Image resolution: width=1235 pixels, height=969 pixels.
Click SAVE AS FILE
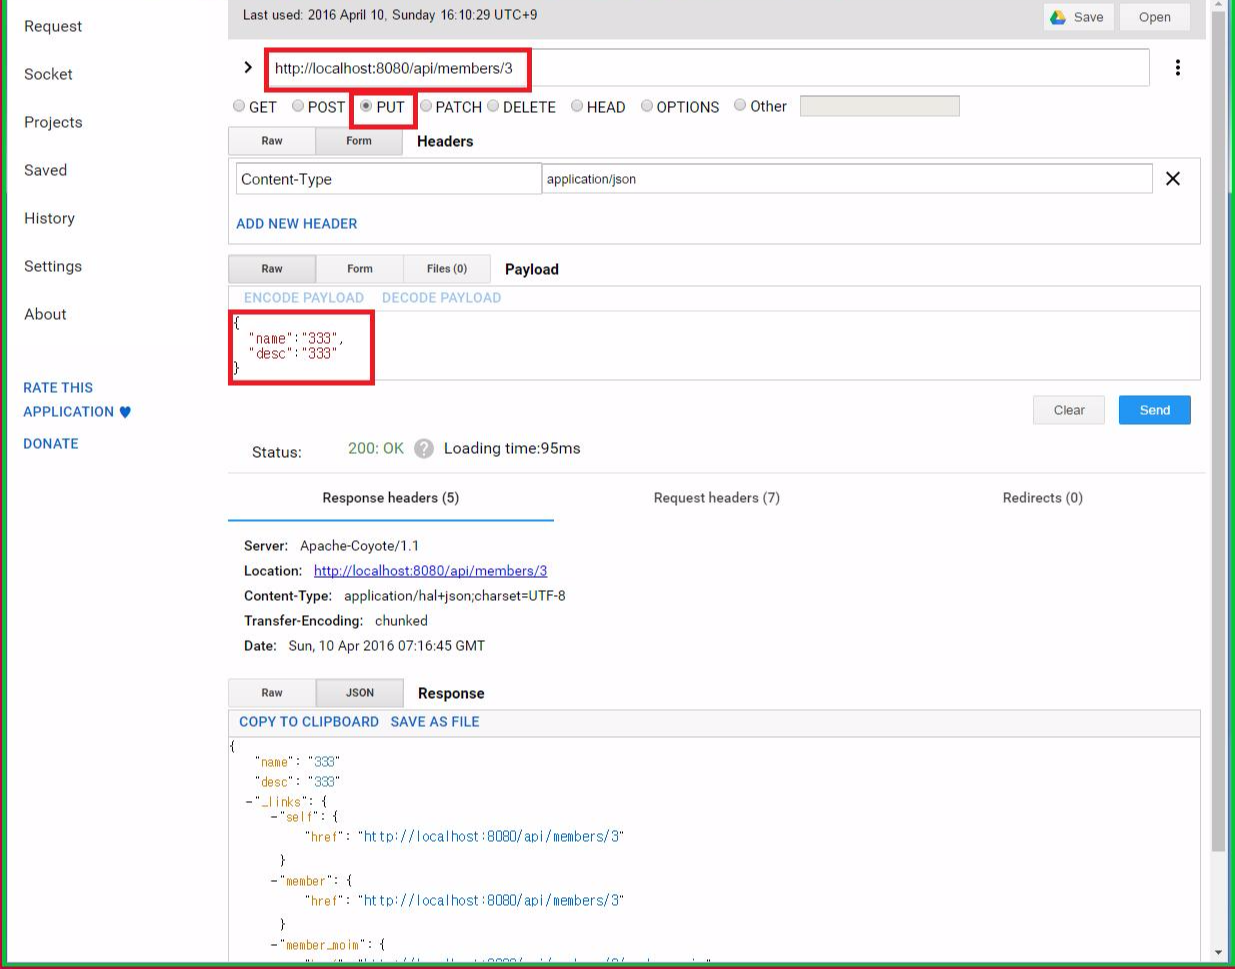pyautogui.click(x=435, y=722)
